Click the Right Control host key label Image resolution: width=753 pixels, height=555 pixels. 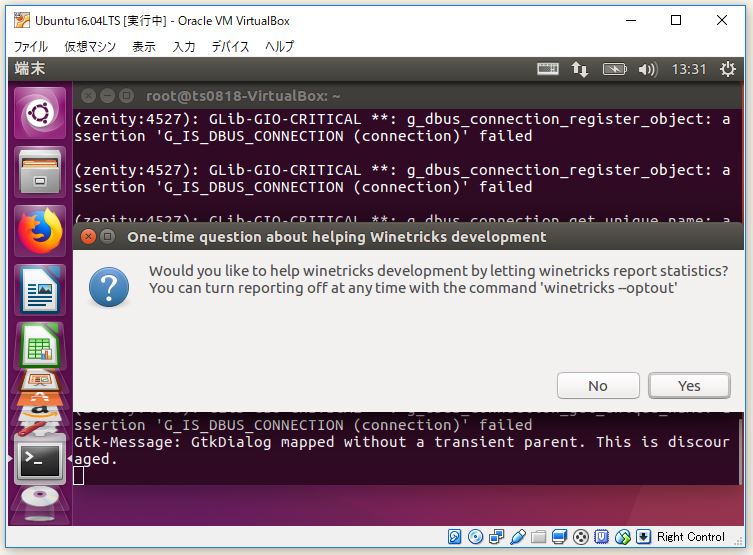coord(691,537)
